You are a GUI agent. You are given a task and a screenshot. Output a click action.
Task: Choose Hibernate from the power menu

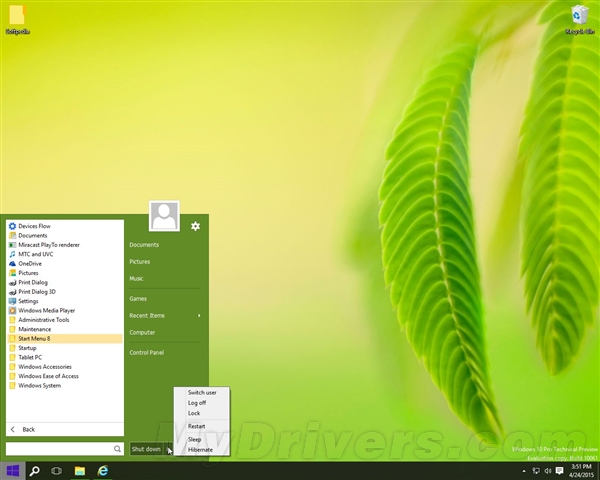click(202, 450)
